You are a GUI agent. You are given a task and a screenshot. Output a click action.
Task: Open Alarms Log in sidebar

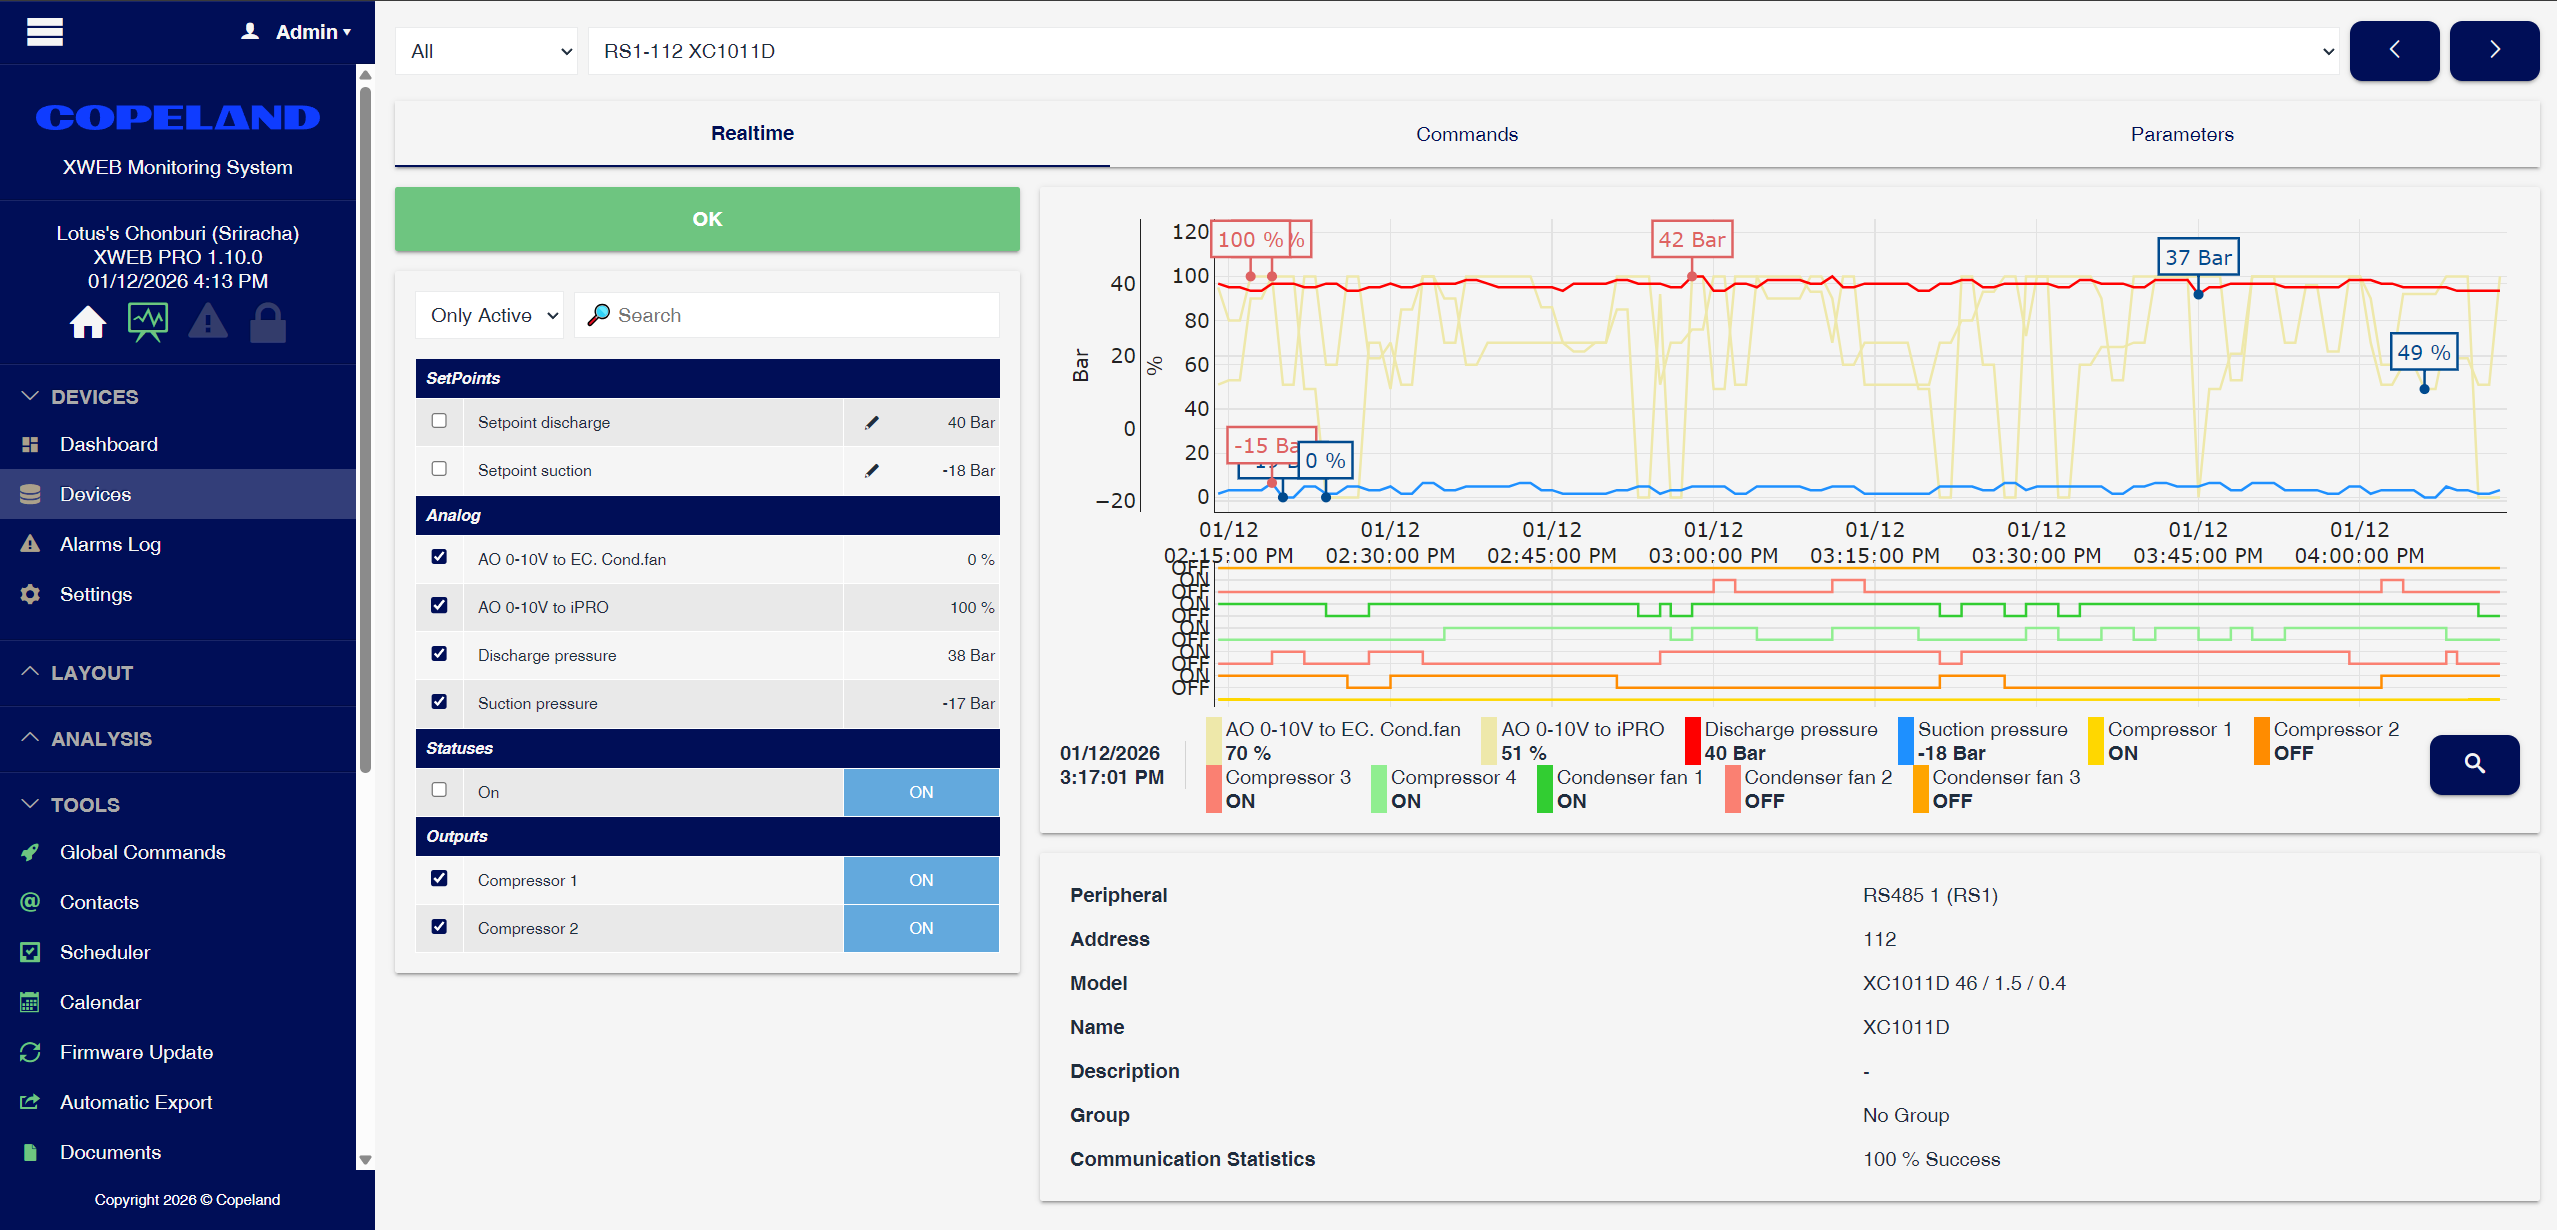(110, 544)
